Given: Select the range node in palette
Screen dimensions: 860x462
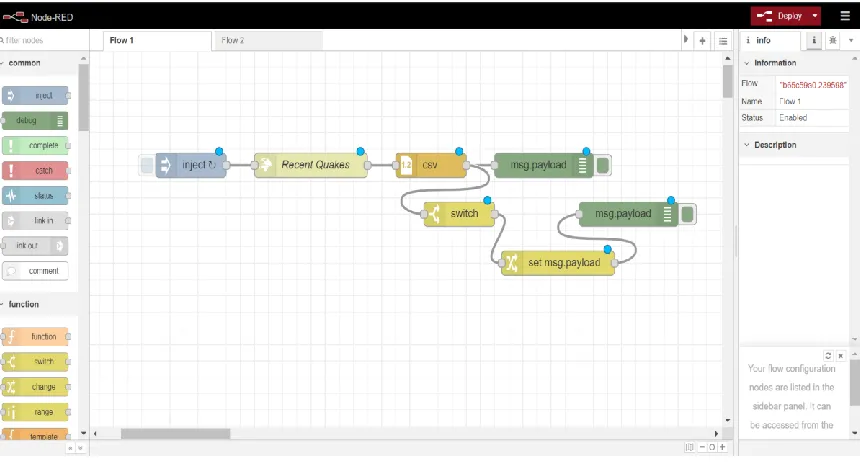Looking at the screenshot, I should 36,412.
